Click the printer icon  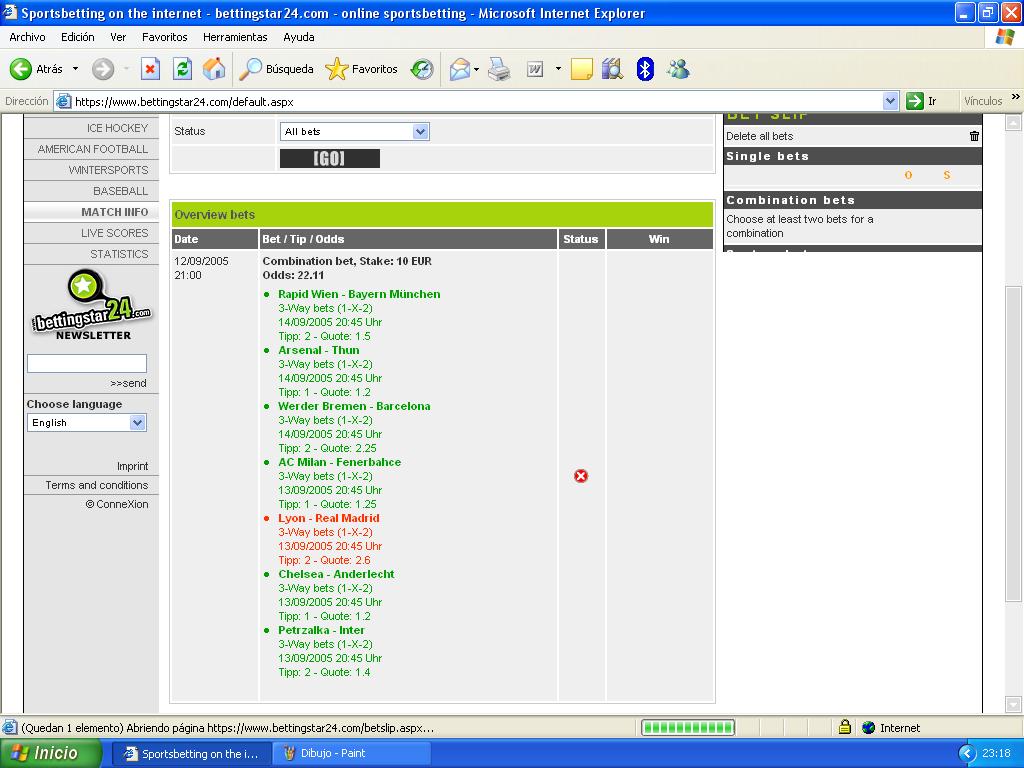500,69
